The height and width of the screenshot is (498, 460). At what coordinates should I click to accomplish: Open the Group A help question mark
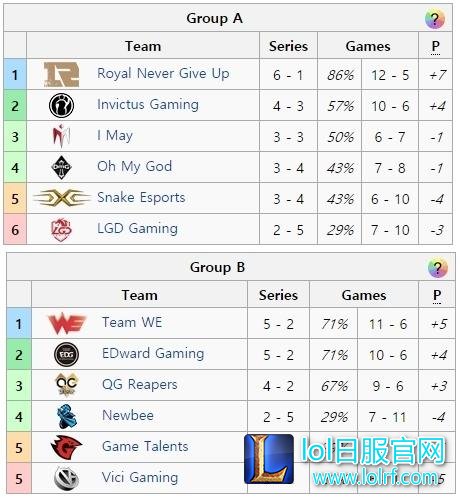pos(435,19)
